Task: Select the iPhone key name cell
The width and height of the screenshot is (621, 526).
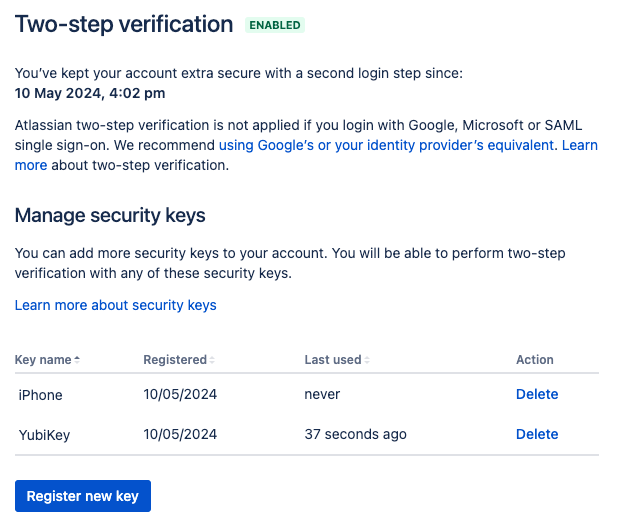Action: (41, 395)
